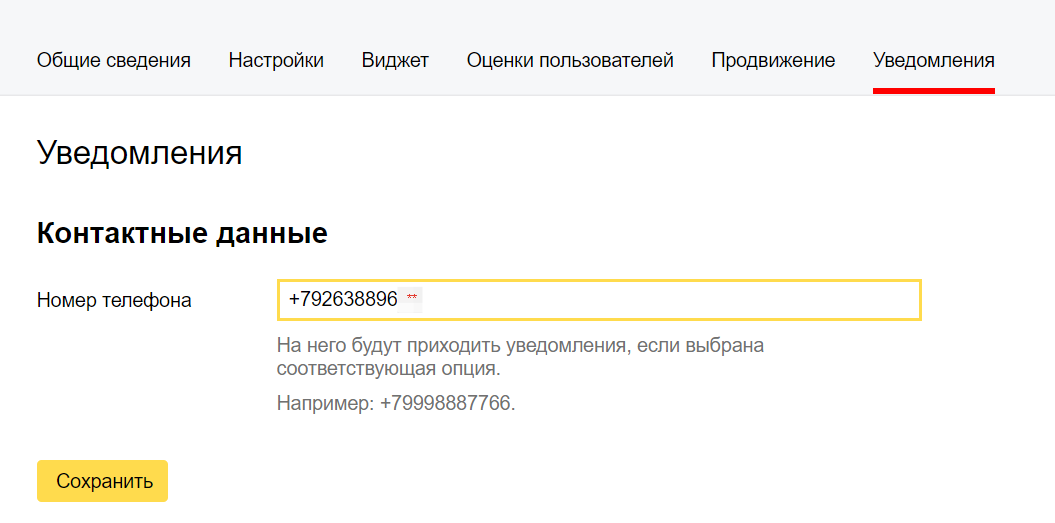Click the Уведомления page heading
1055x523 pixels.
coord(139,153)
